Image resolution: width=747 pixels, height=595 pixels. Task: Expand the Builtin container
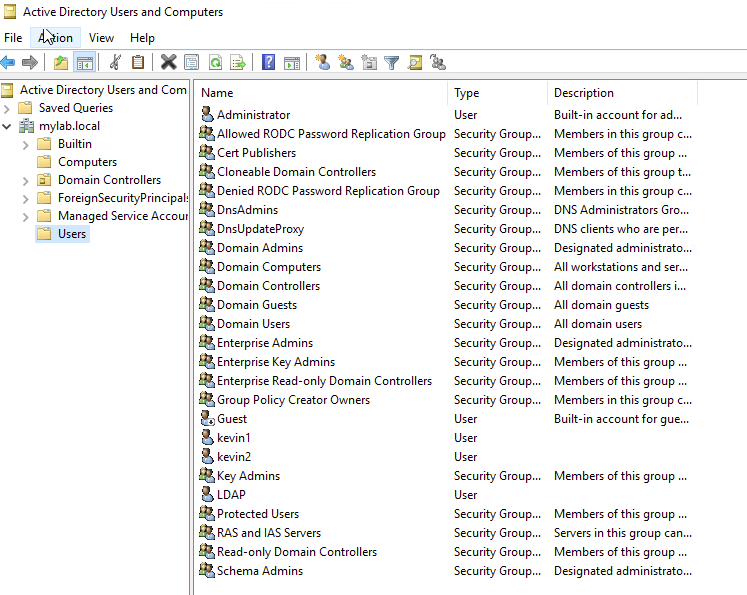click(26, 144)
